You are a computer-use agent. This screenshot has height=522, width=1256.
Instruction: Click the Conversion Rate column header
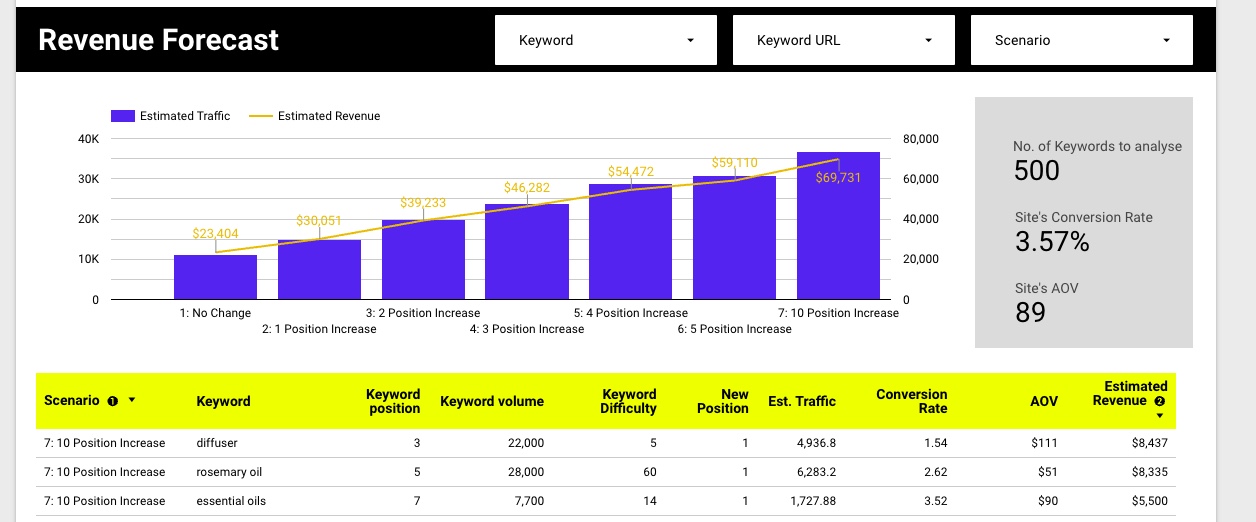[911, 401]
